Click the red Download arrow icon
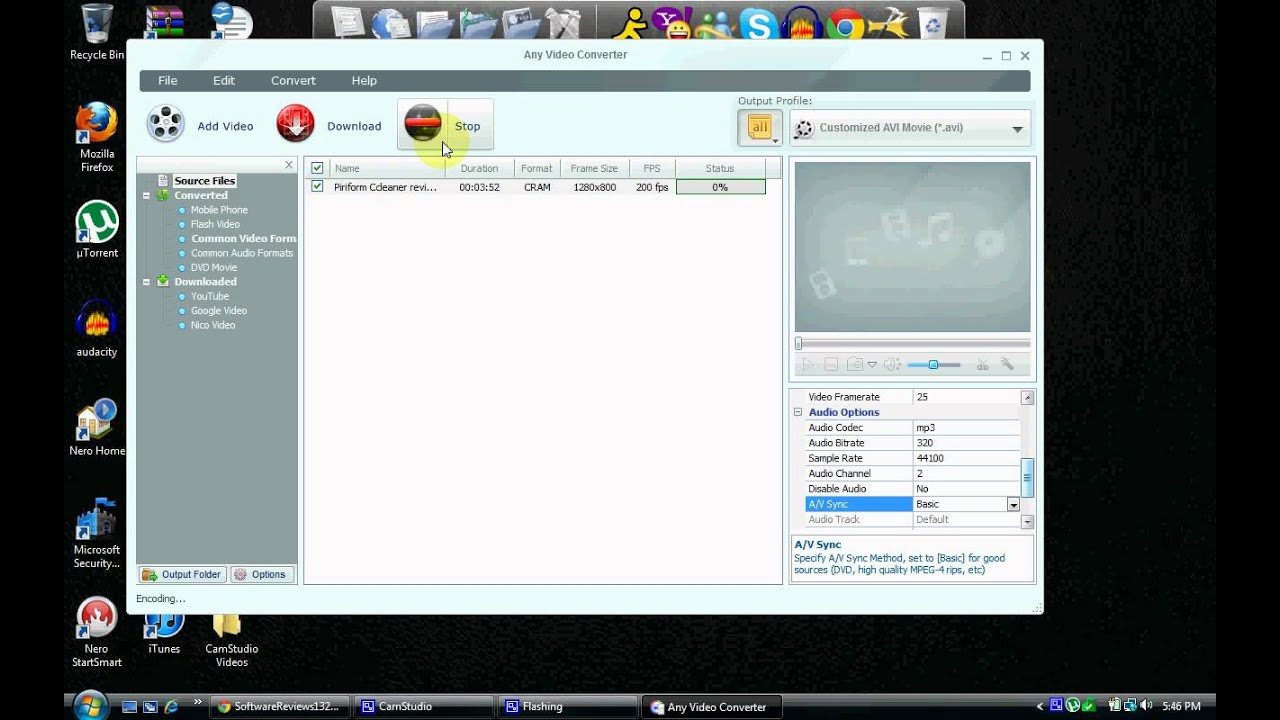 pos(295,124)
